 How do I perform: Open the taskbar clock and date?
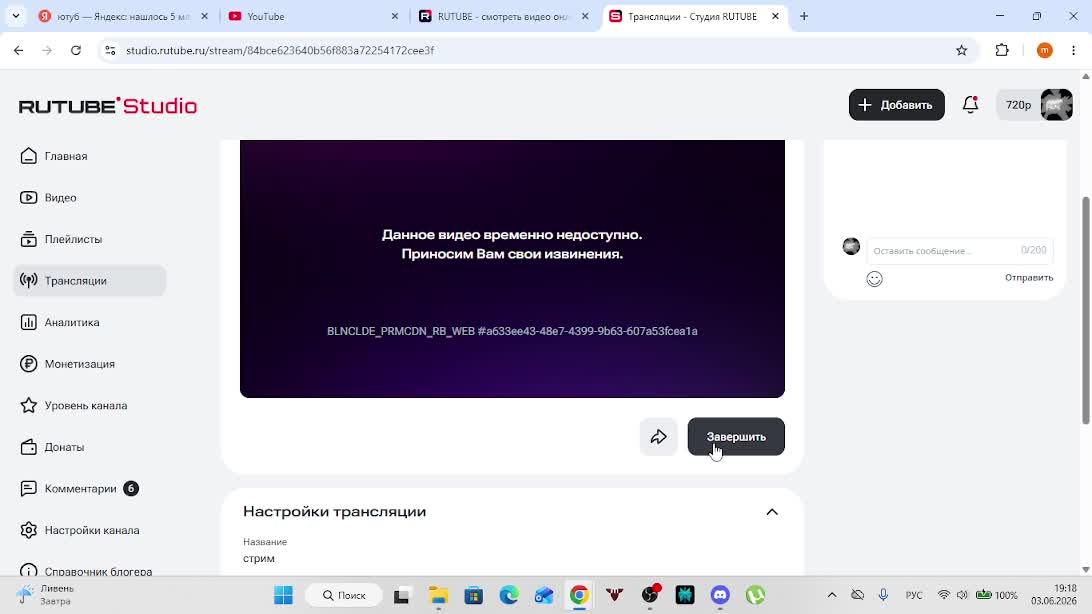[1054, 595]
